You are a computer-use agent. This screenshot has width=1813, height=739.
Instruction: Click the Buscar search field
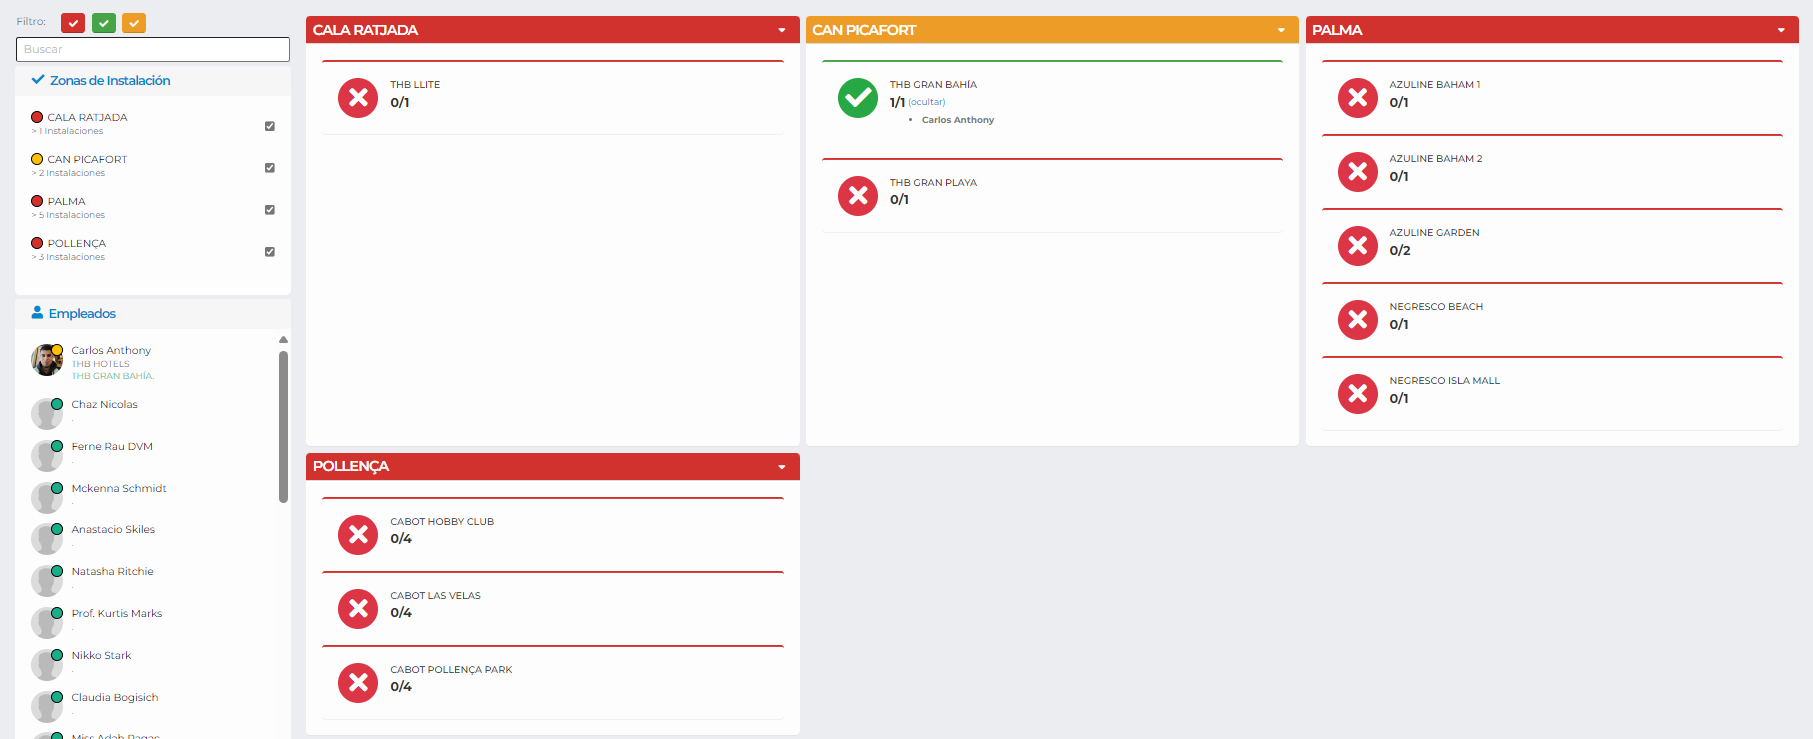point(152,49)
